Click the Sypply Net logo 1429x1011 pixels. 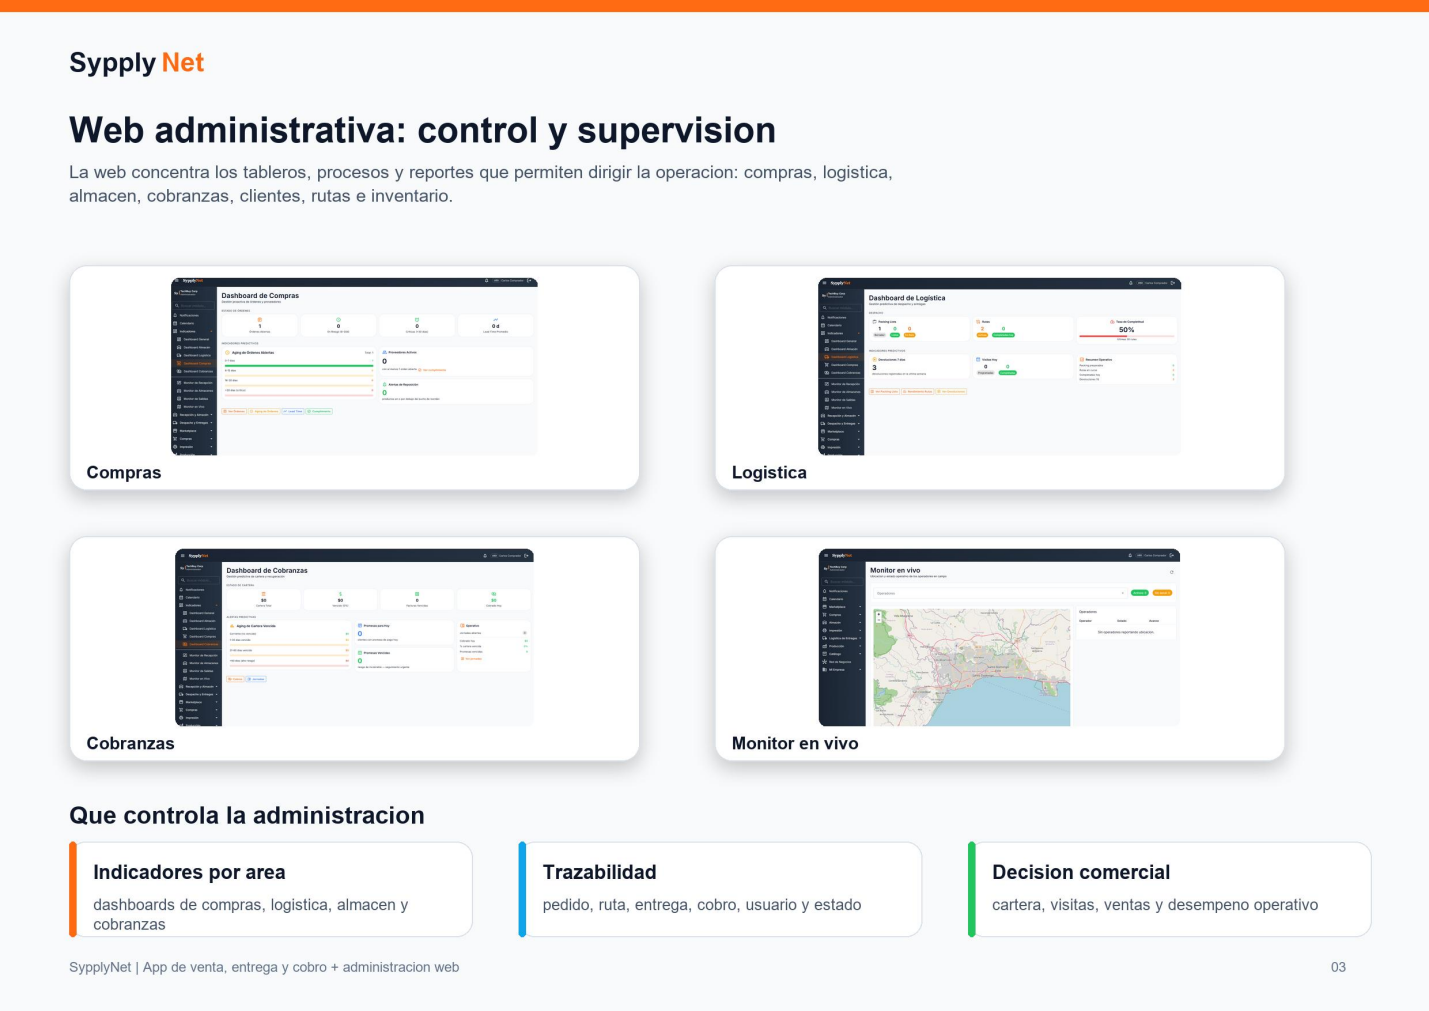136,62
